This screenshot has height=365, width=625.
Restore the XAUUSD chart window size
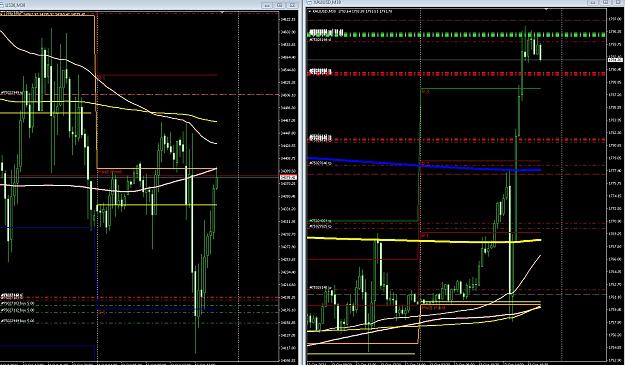tap(605, 2)
